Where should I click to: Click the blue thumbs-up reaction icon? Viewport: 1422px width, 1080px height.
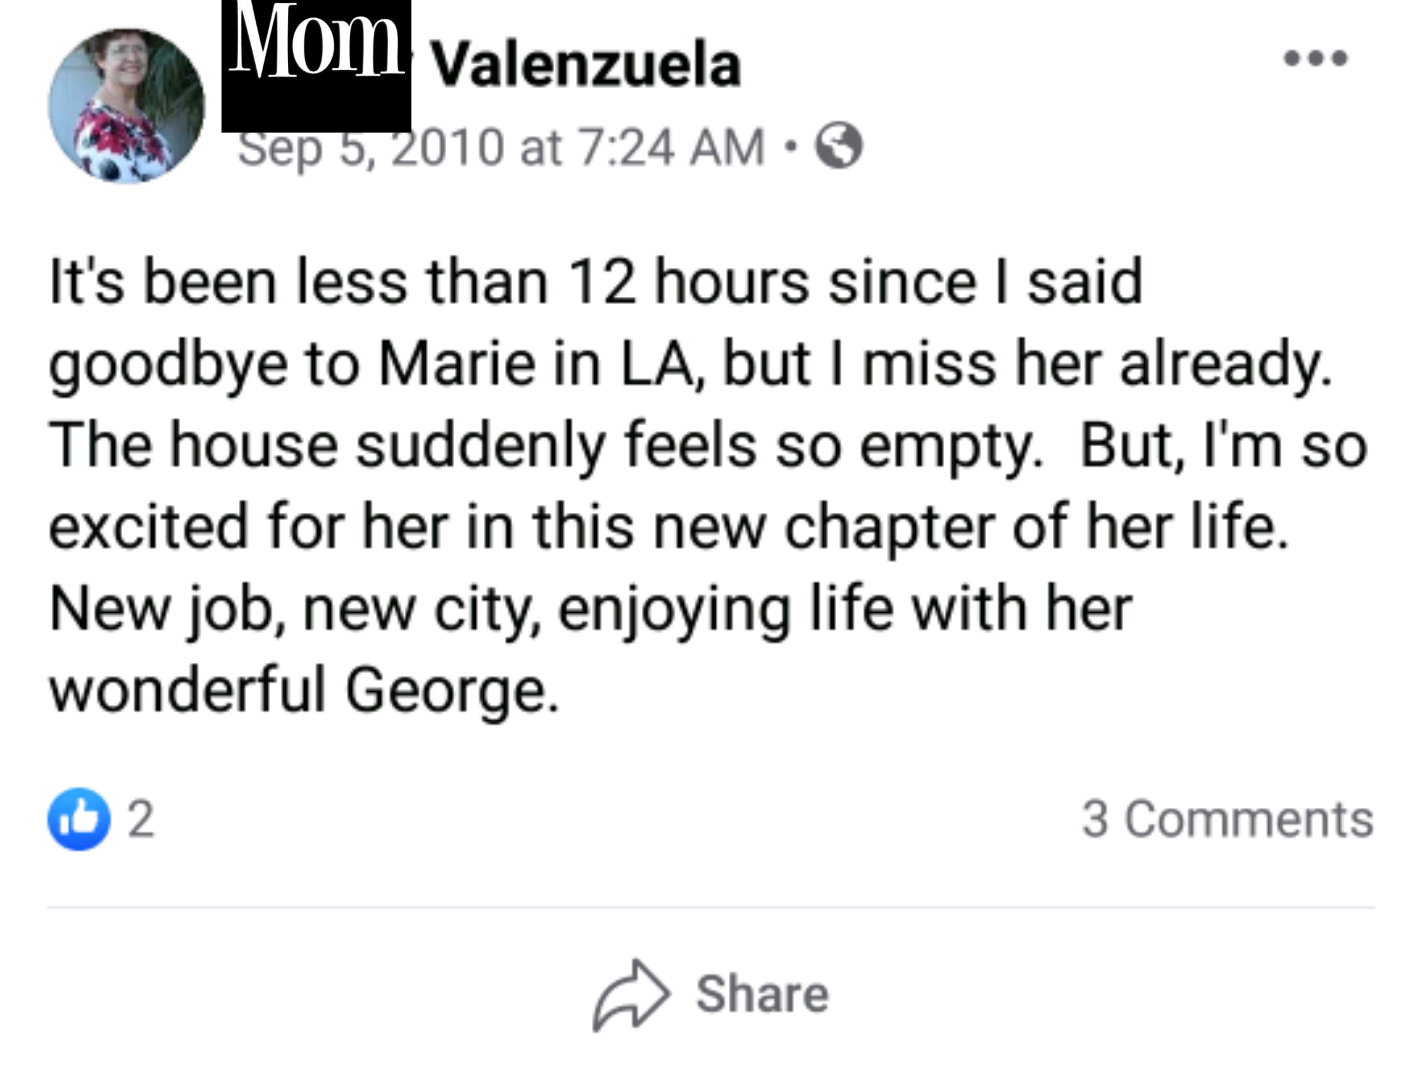pyautogui.click(x=79, y=819)
